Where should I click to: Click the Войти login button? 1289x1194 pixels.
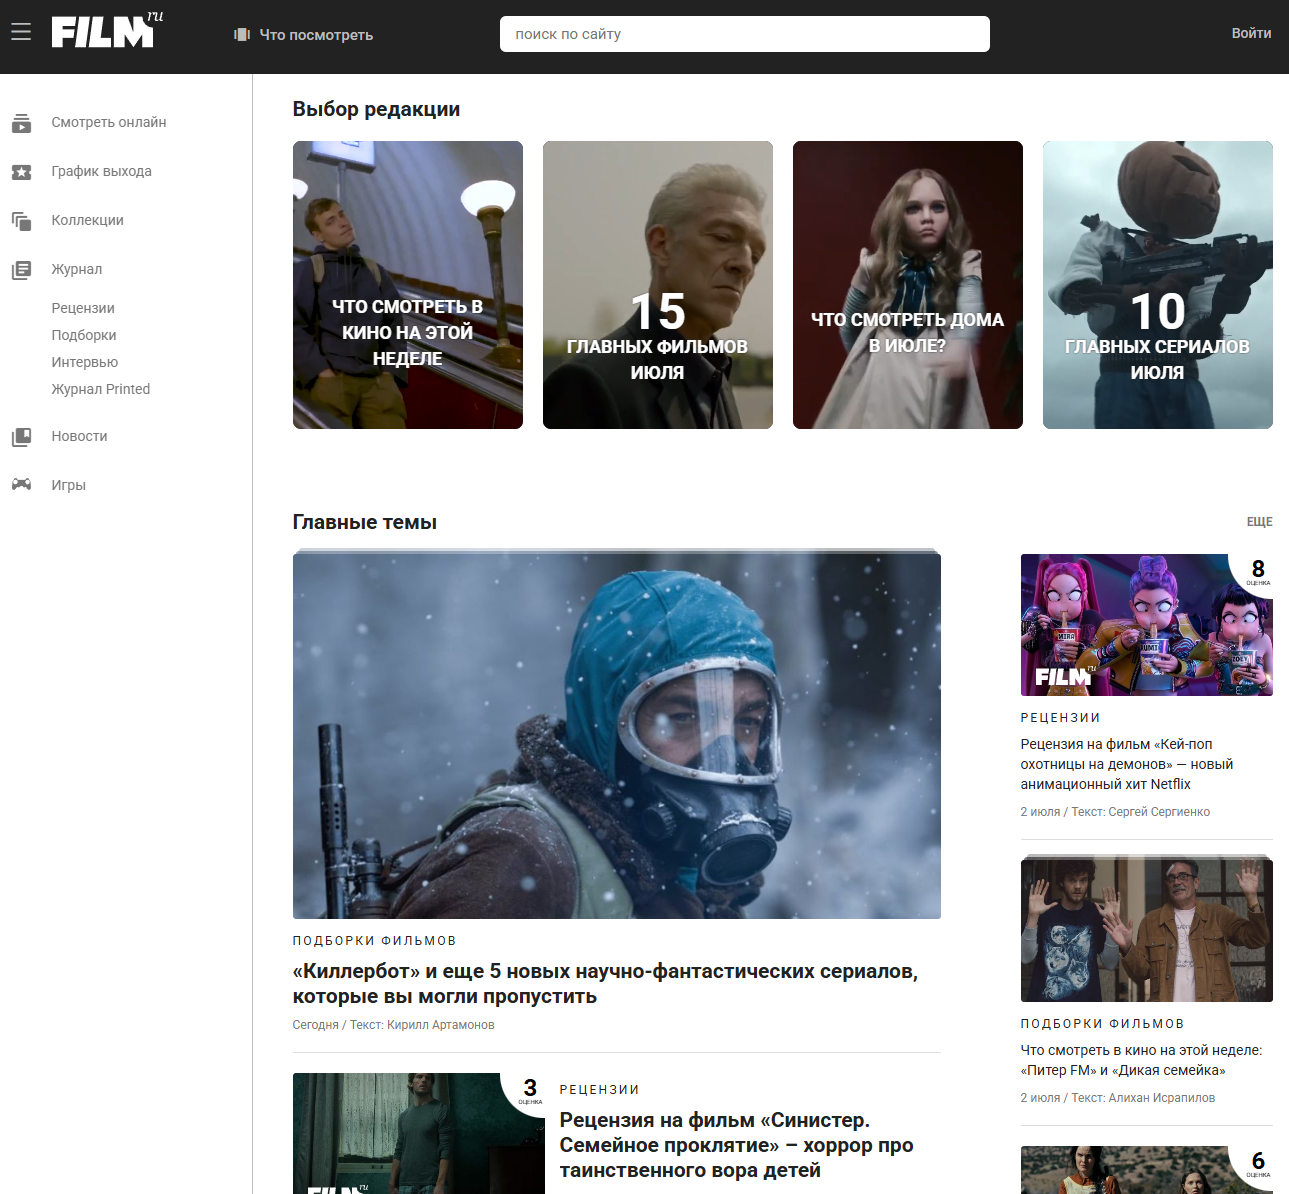1251,33
